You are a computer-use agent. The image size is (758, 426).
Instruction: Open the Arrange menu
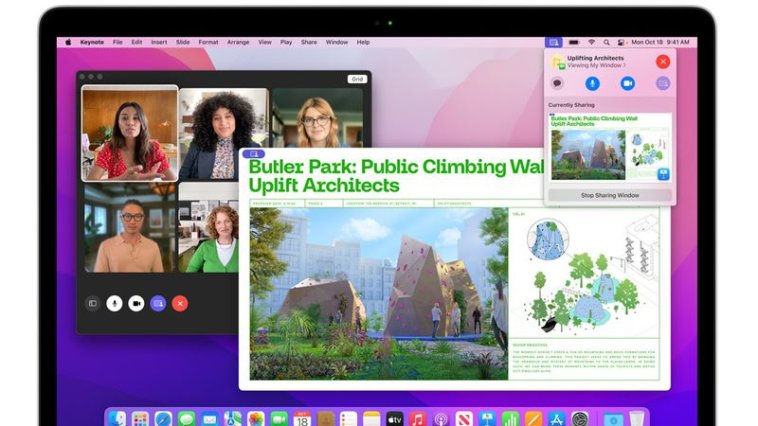tap(238, 43)
